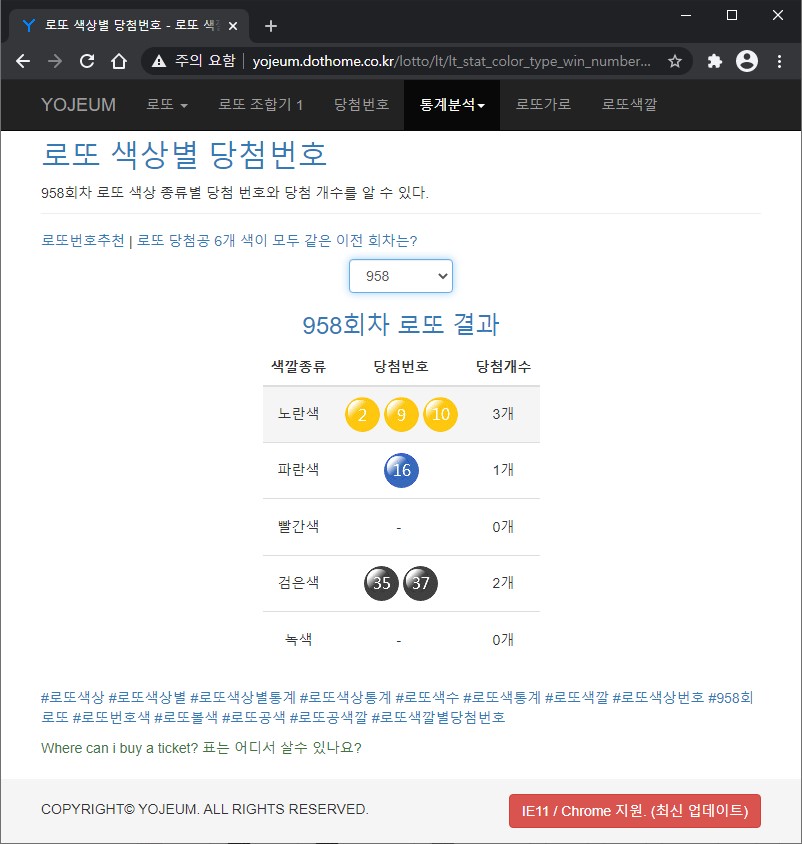Click the browser back arrow
This screenshot has width=802, height=844.
coord(23,61)
